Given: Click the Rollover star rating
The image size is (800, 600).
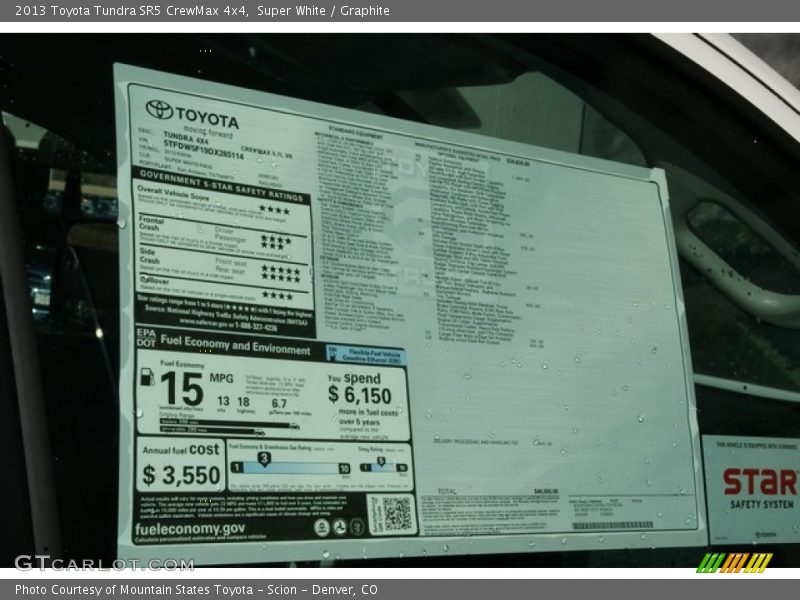Looking at the screenshot, I should (277, 295).
